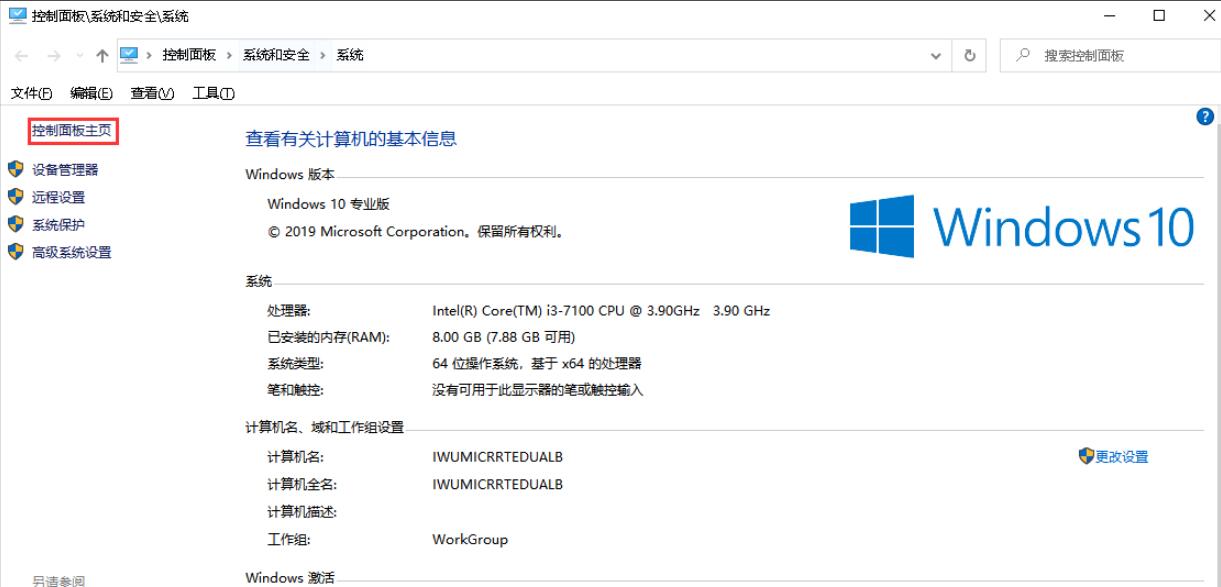1221x587 pixels.
Task: Click WorkGroup workgroup value
Action: click(x=470, y=539)
